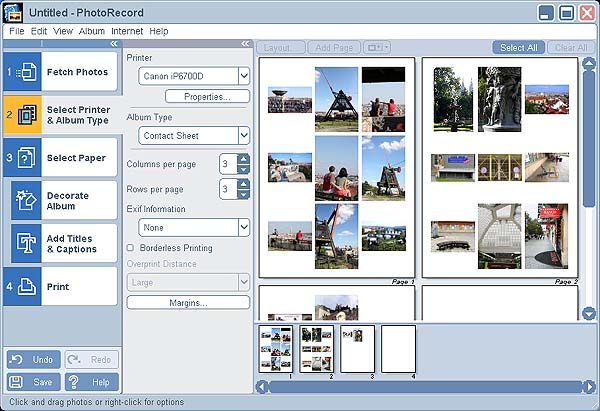Click the Save disk icon button
Image resolution: width=600 pixels, height=411 pixels.
point(17,382)
